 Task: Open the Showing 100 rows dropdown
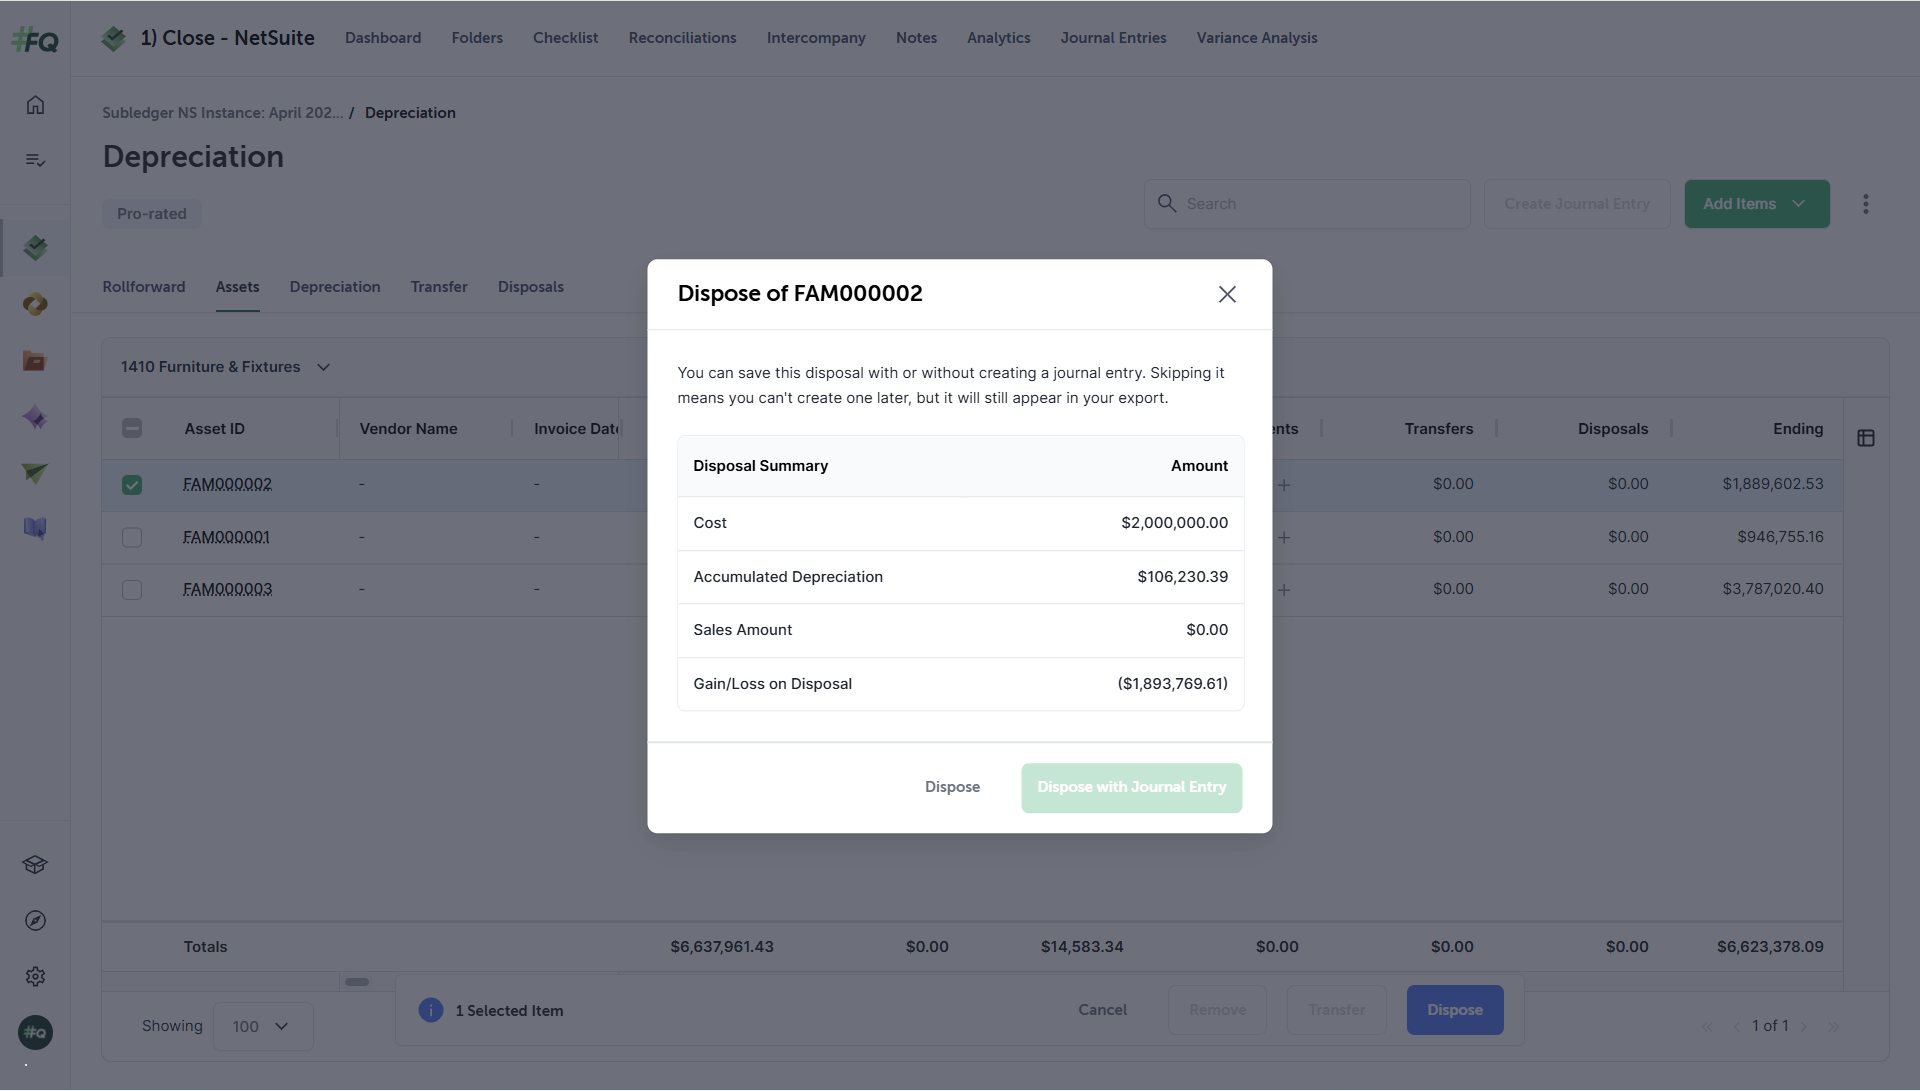[263, 1027]
